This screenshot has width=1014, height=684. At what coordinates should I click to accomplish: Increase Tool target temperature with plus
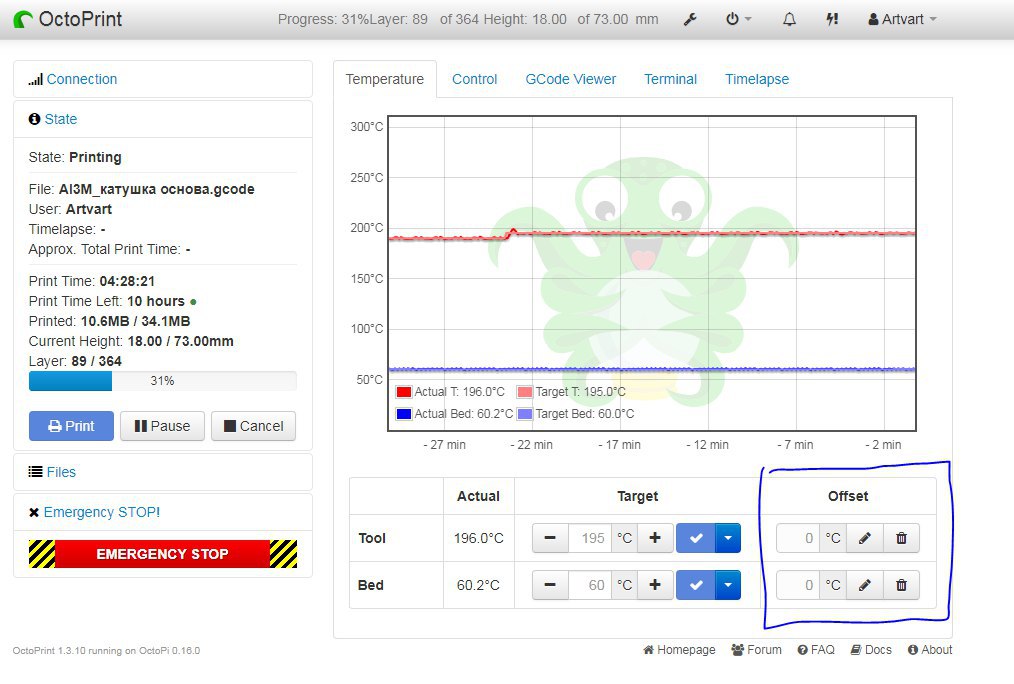655,538
